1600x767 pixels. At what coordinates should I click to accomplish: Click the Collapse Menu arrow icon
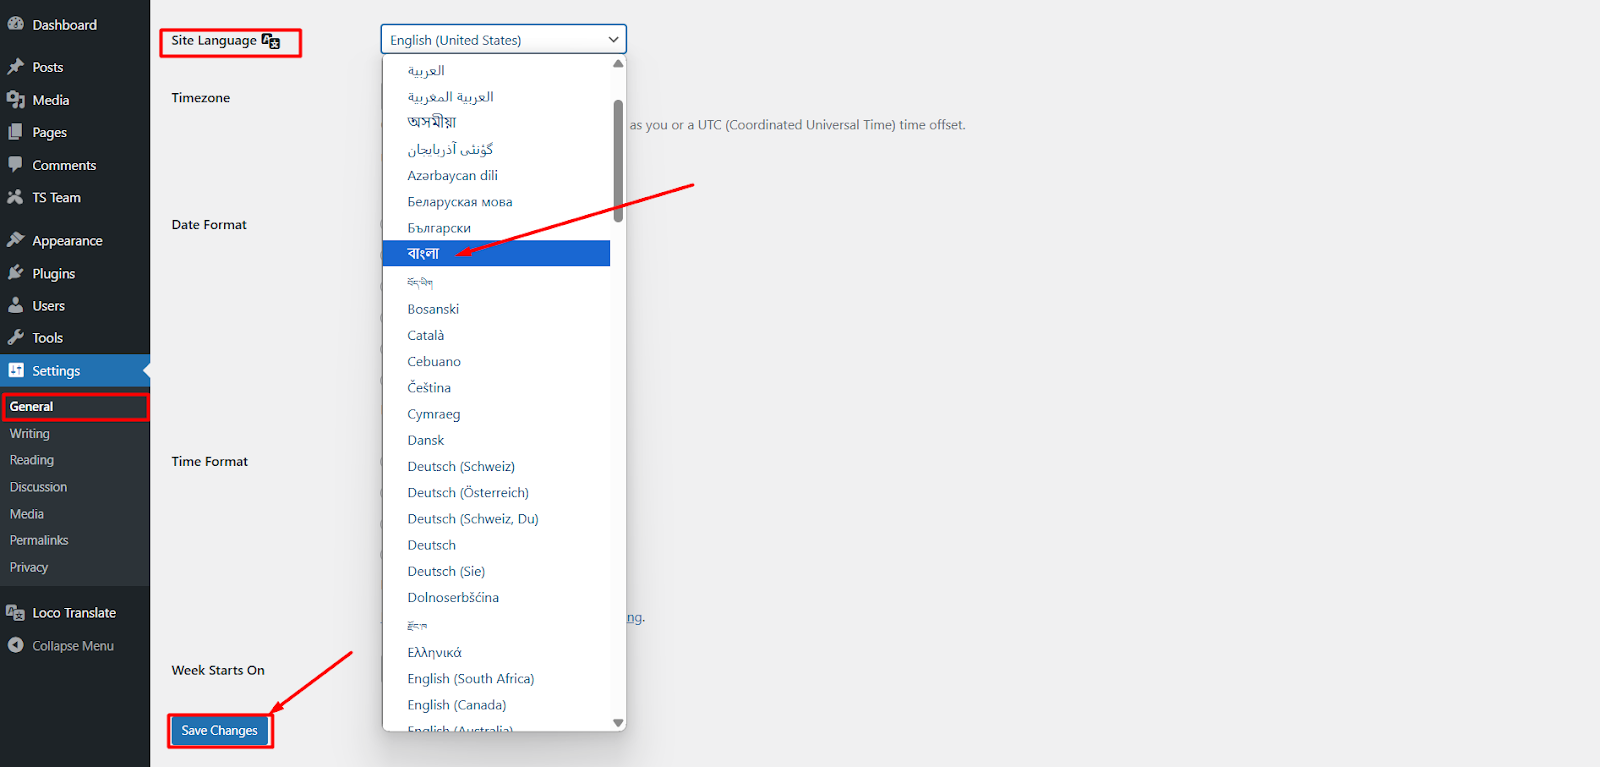click(x=16, y=645)
